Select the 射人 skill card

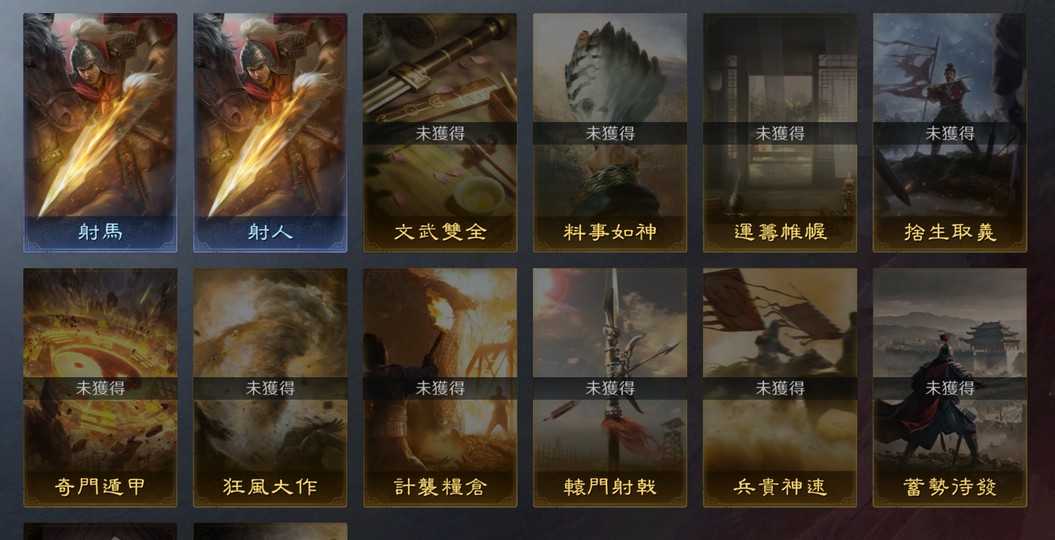point(270,132)
